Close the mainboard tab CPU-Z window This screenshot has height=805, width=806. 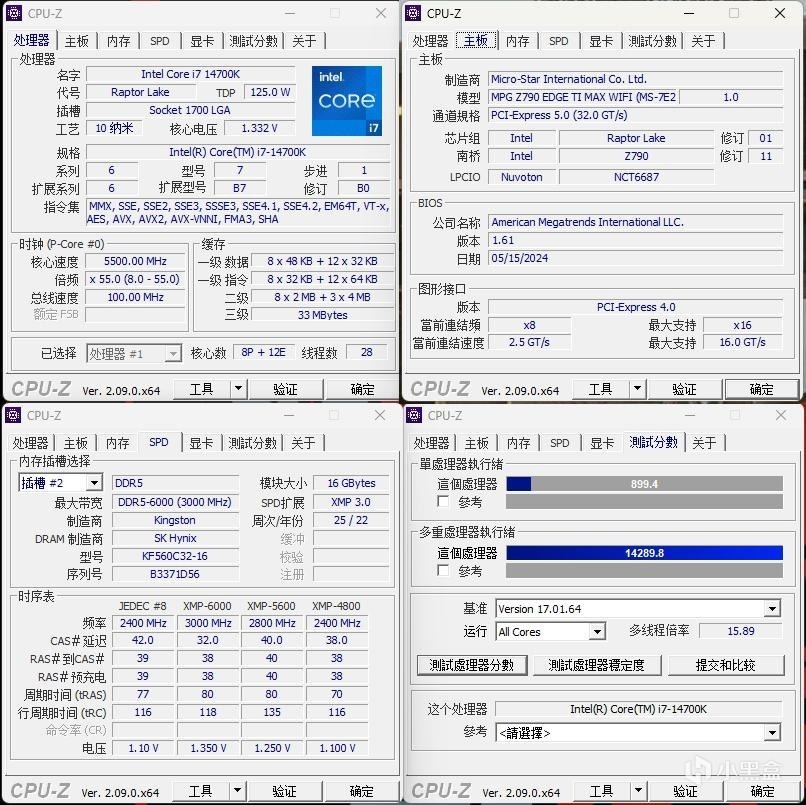click(780, 13)
